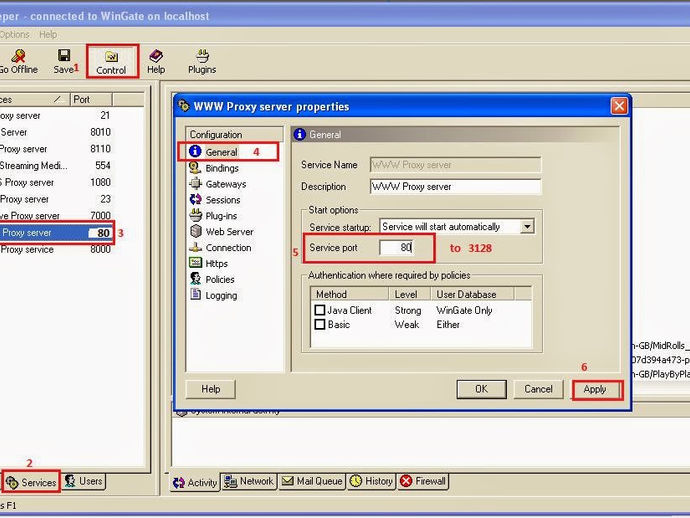
Task: Switch to the Mail Queue tab
Action: coord(312,481)
